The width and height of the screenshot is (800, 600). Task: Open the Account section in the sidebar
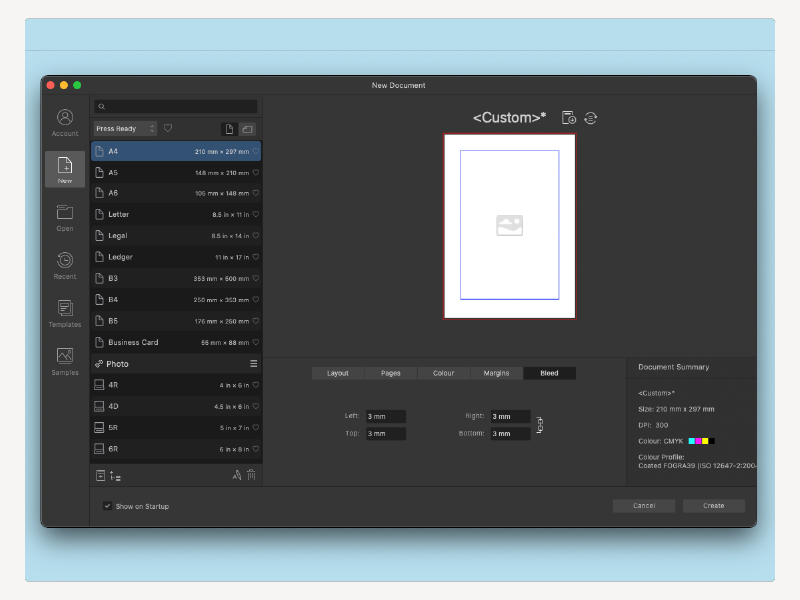(x=64, y=117)
